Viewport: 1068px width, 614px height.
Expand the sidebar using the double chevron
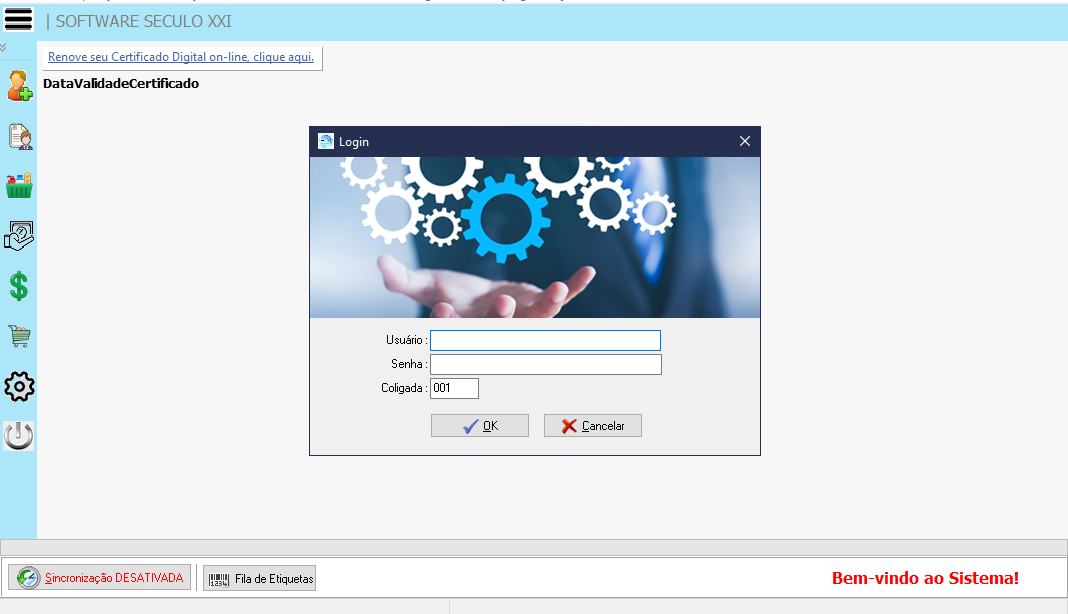[4, 48]
